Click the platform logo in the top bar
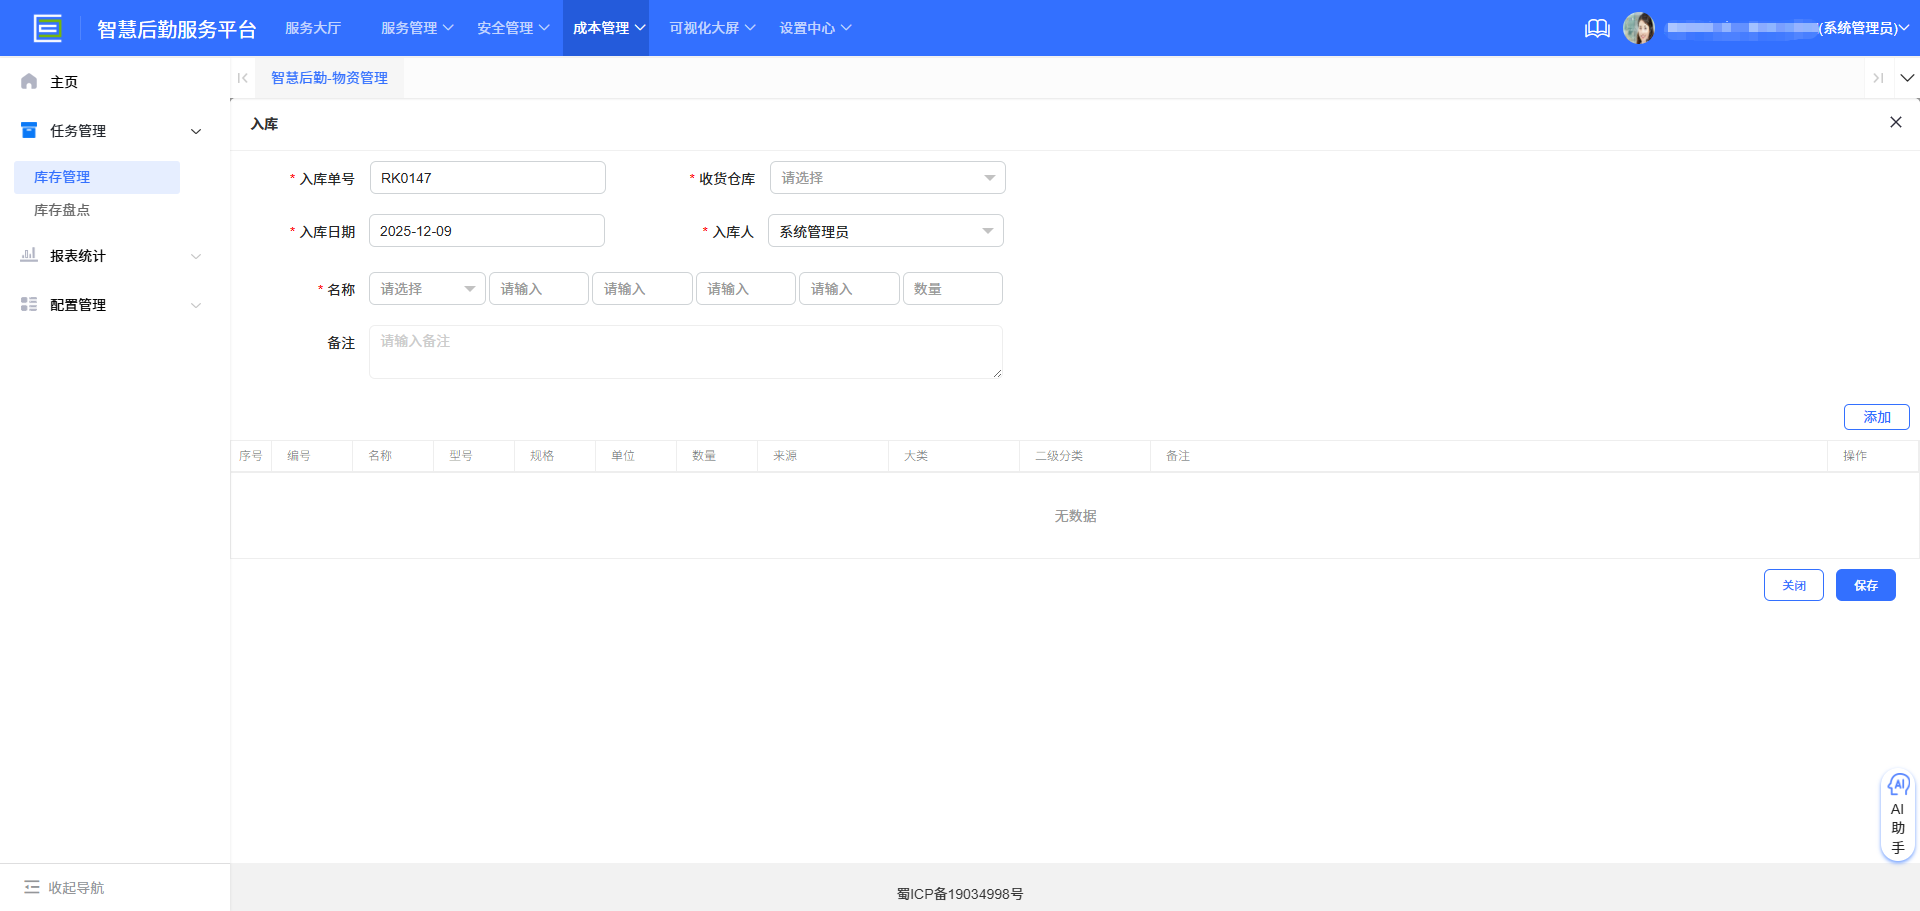This screenshot has width=1920, height=911. point(47,27)
